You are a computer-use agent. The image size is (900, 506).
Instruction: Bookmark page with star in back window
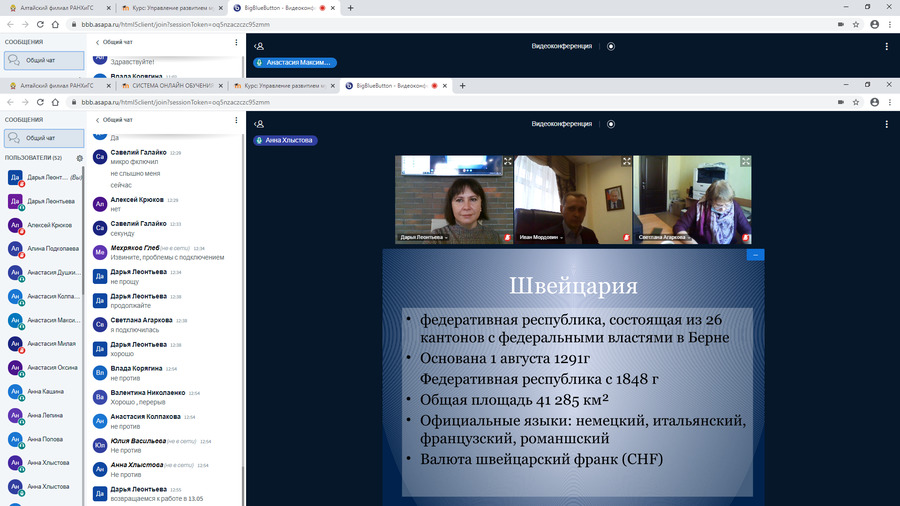coord(856,25)
